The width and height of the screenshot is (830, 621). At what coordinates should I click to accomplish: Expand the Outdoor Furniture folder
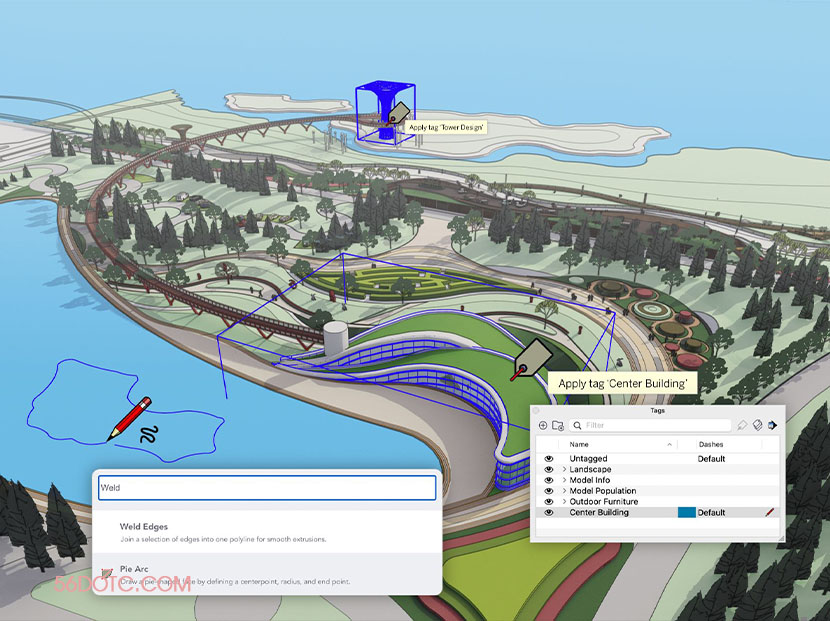point(564,502)
